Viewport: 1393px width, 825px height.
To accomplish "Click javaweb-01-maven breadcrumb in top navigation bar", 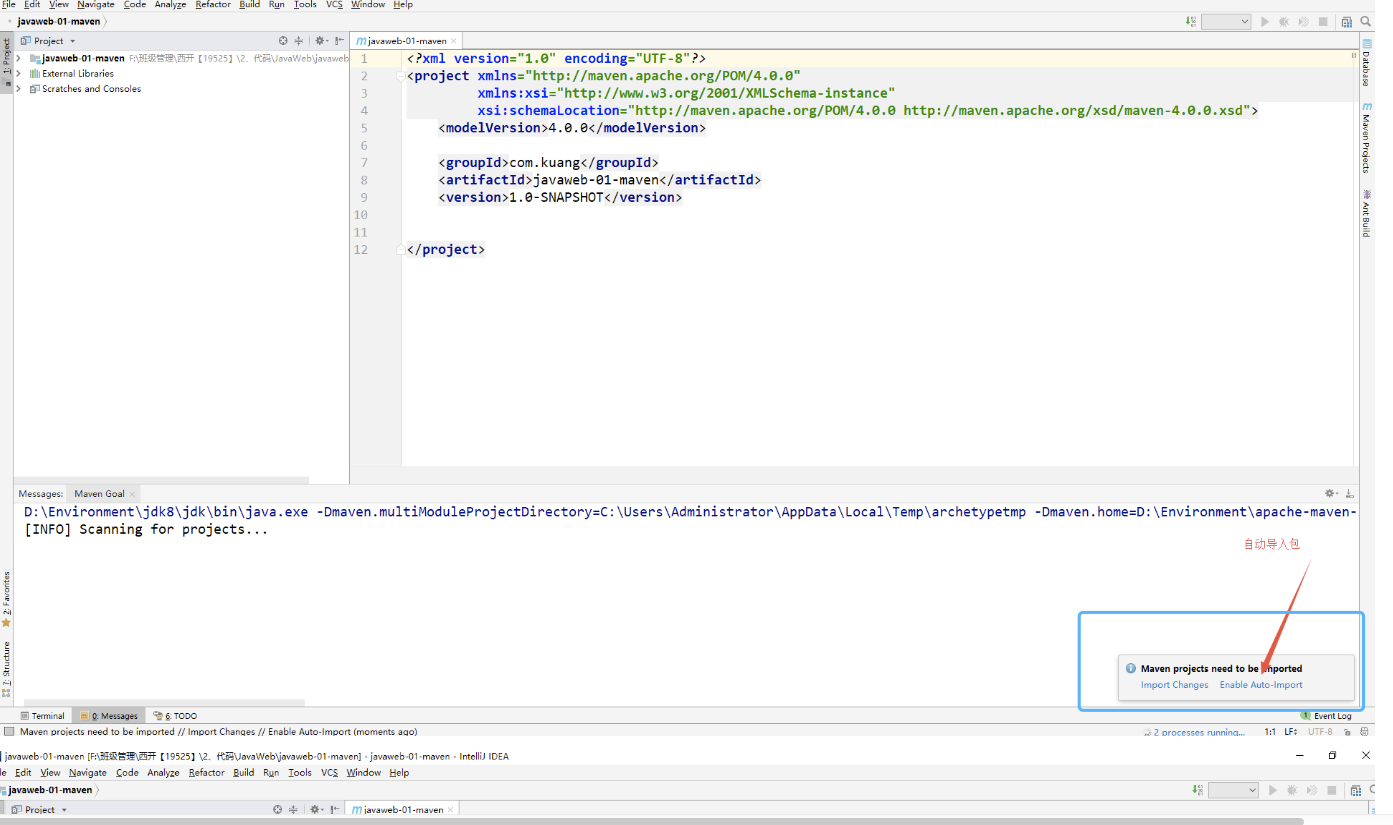I will [x=59, y=21].
